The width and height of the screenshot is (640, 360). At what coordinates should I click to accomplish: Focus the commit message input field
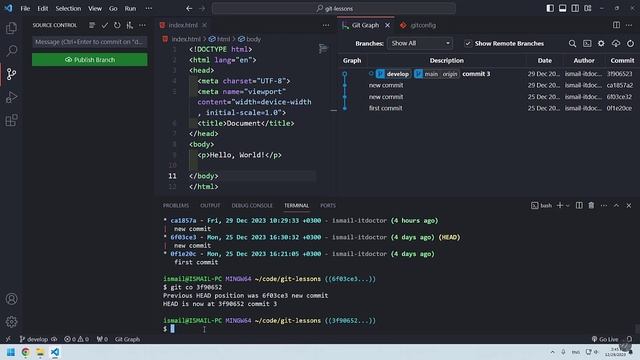click(x=90, y=42)
